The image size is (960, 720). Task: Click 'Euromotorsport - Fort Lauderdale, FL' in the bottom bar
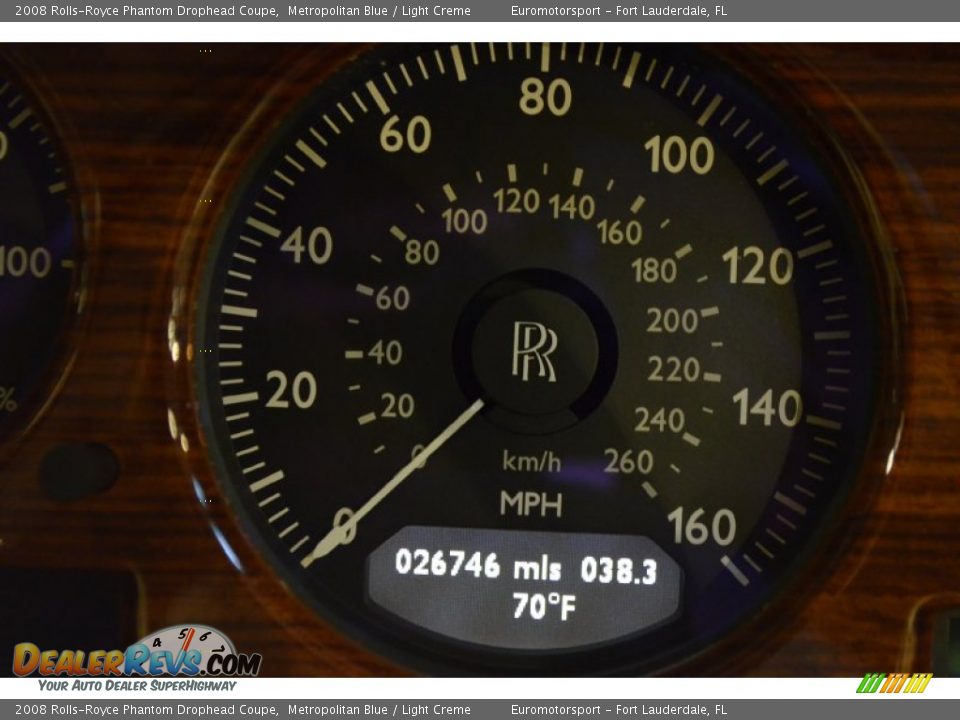coord(618,710)
